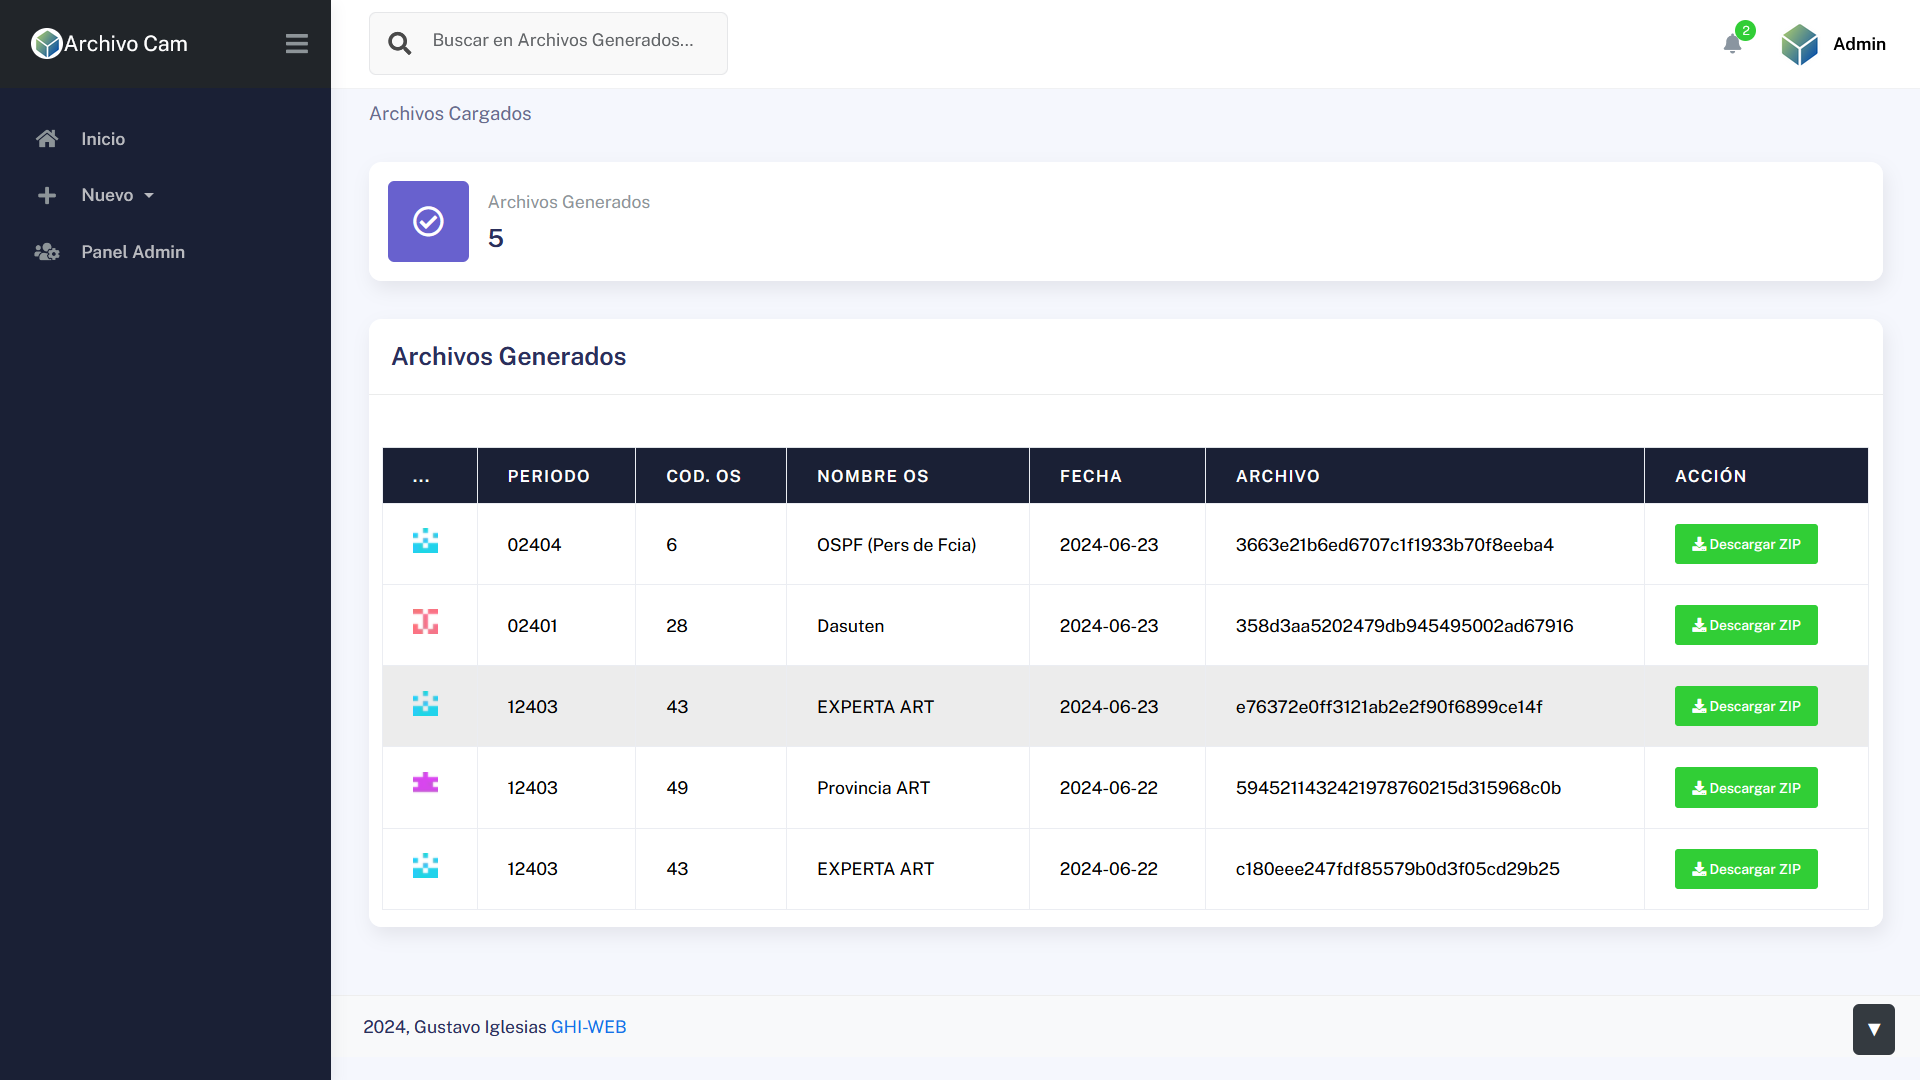
Task: Download ZIP for the Dasuten row
Action: point(1745,625)
